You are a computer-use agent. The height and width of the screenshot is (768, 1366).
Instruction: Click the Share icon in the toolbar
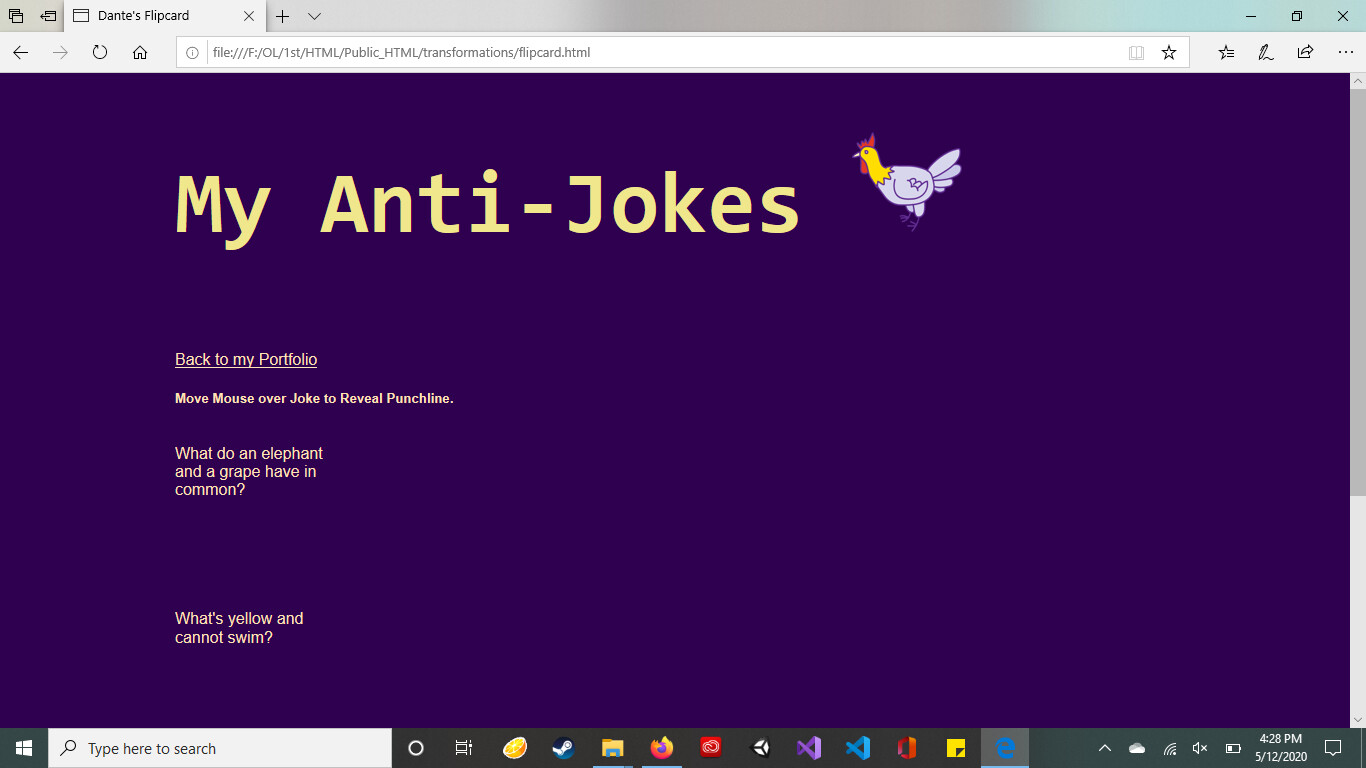coord(1304,52)
